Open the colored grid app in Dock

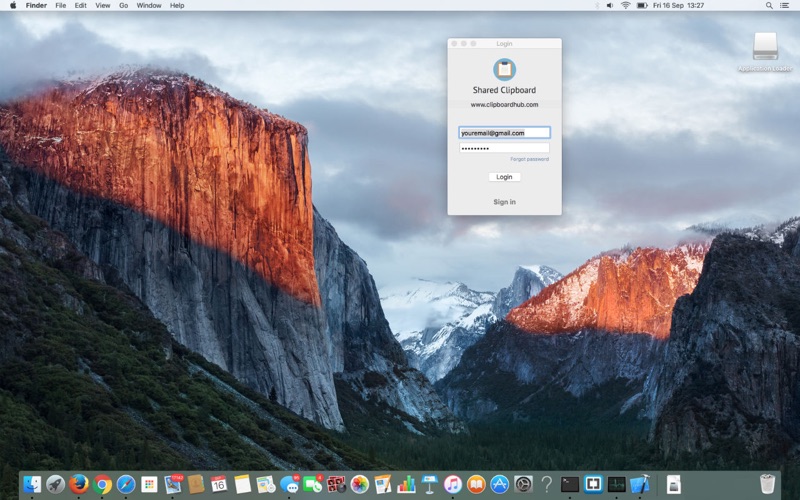click(x=149, y=484)
